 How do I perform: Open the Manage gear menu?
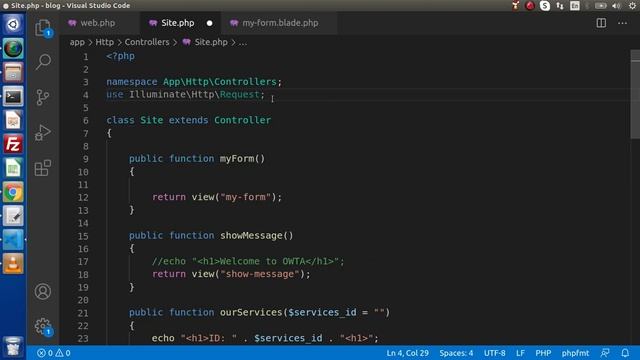coord(43,327)
